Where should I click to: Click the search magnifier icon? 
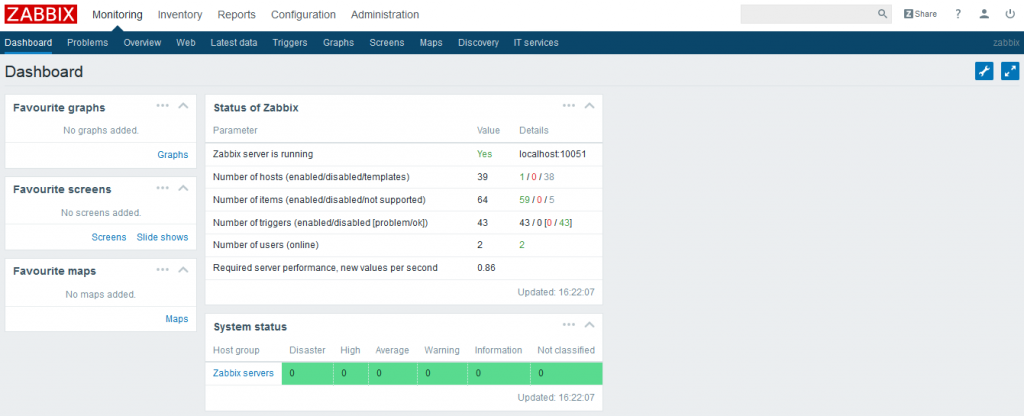pos(882,14)
